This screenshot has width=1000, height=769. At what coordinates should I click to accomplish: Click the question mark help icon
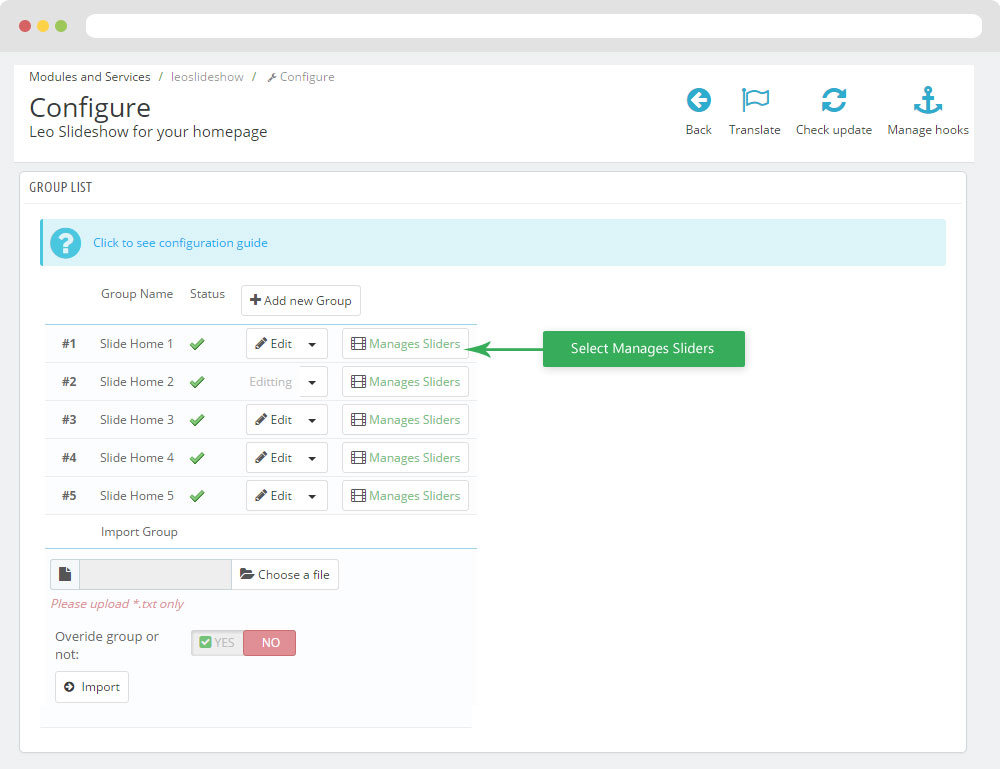coord(65,243)
